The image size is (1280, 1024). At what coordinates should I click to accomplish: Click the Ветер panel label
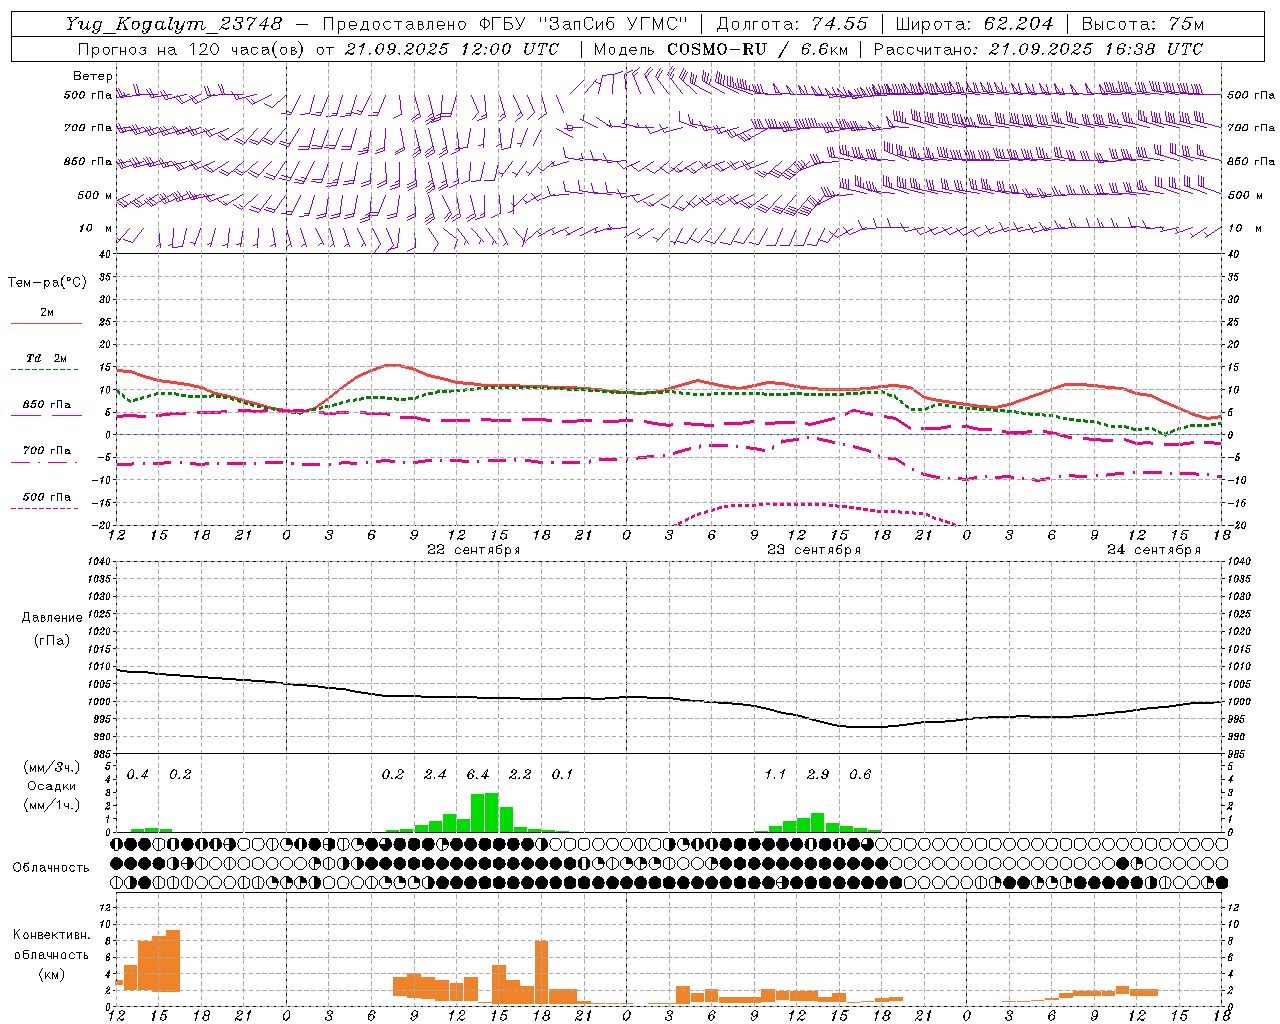[x=93, y=76]
